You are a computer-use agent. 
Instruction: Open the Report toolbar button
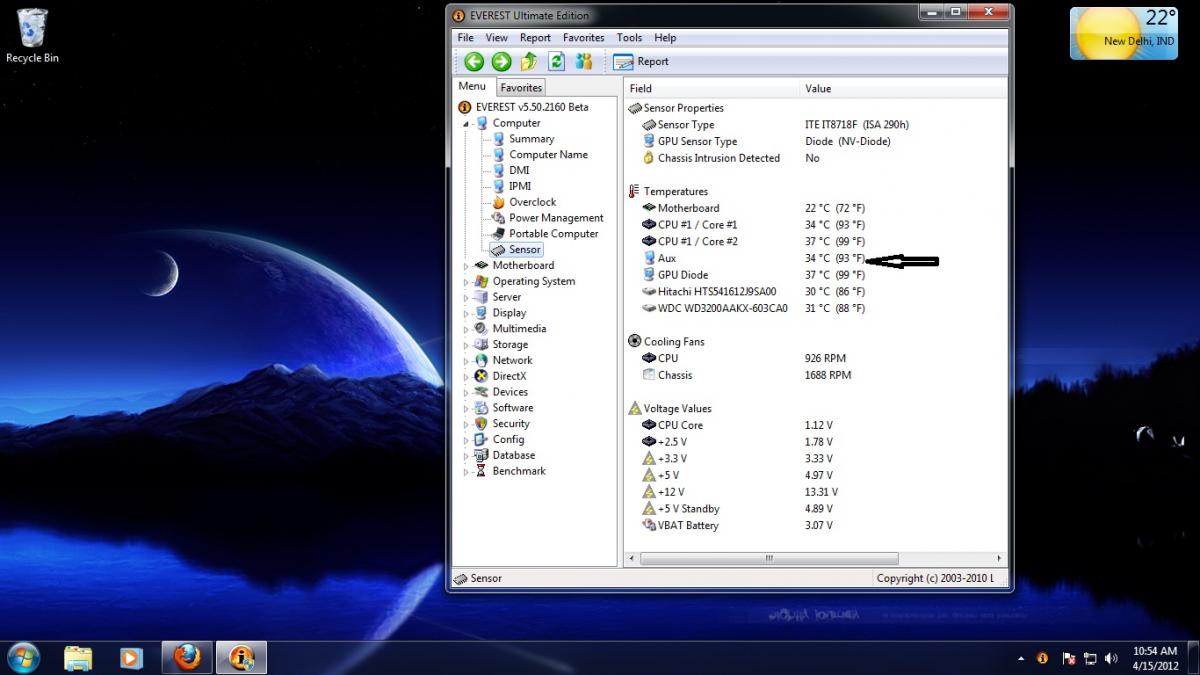[x=641, y=61]
